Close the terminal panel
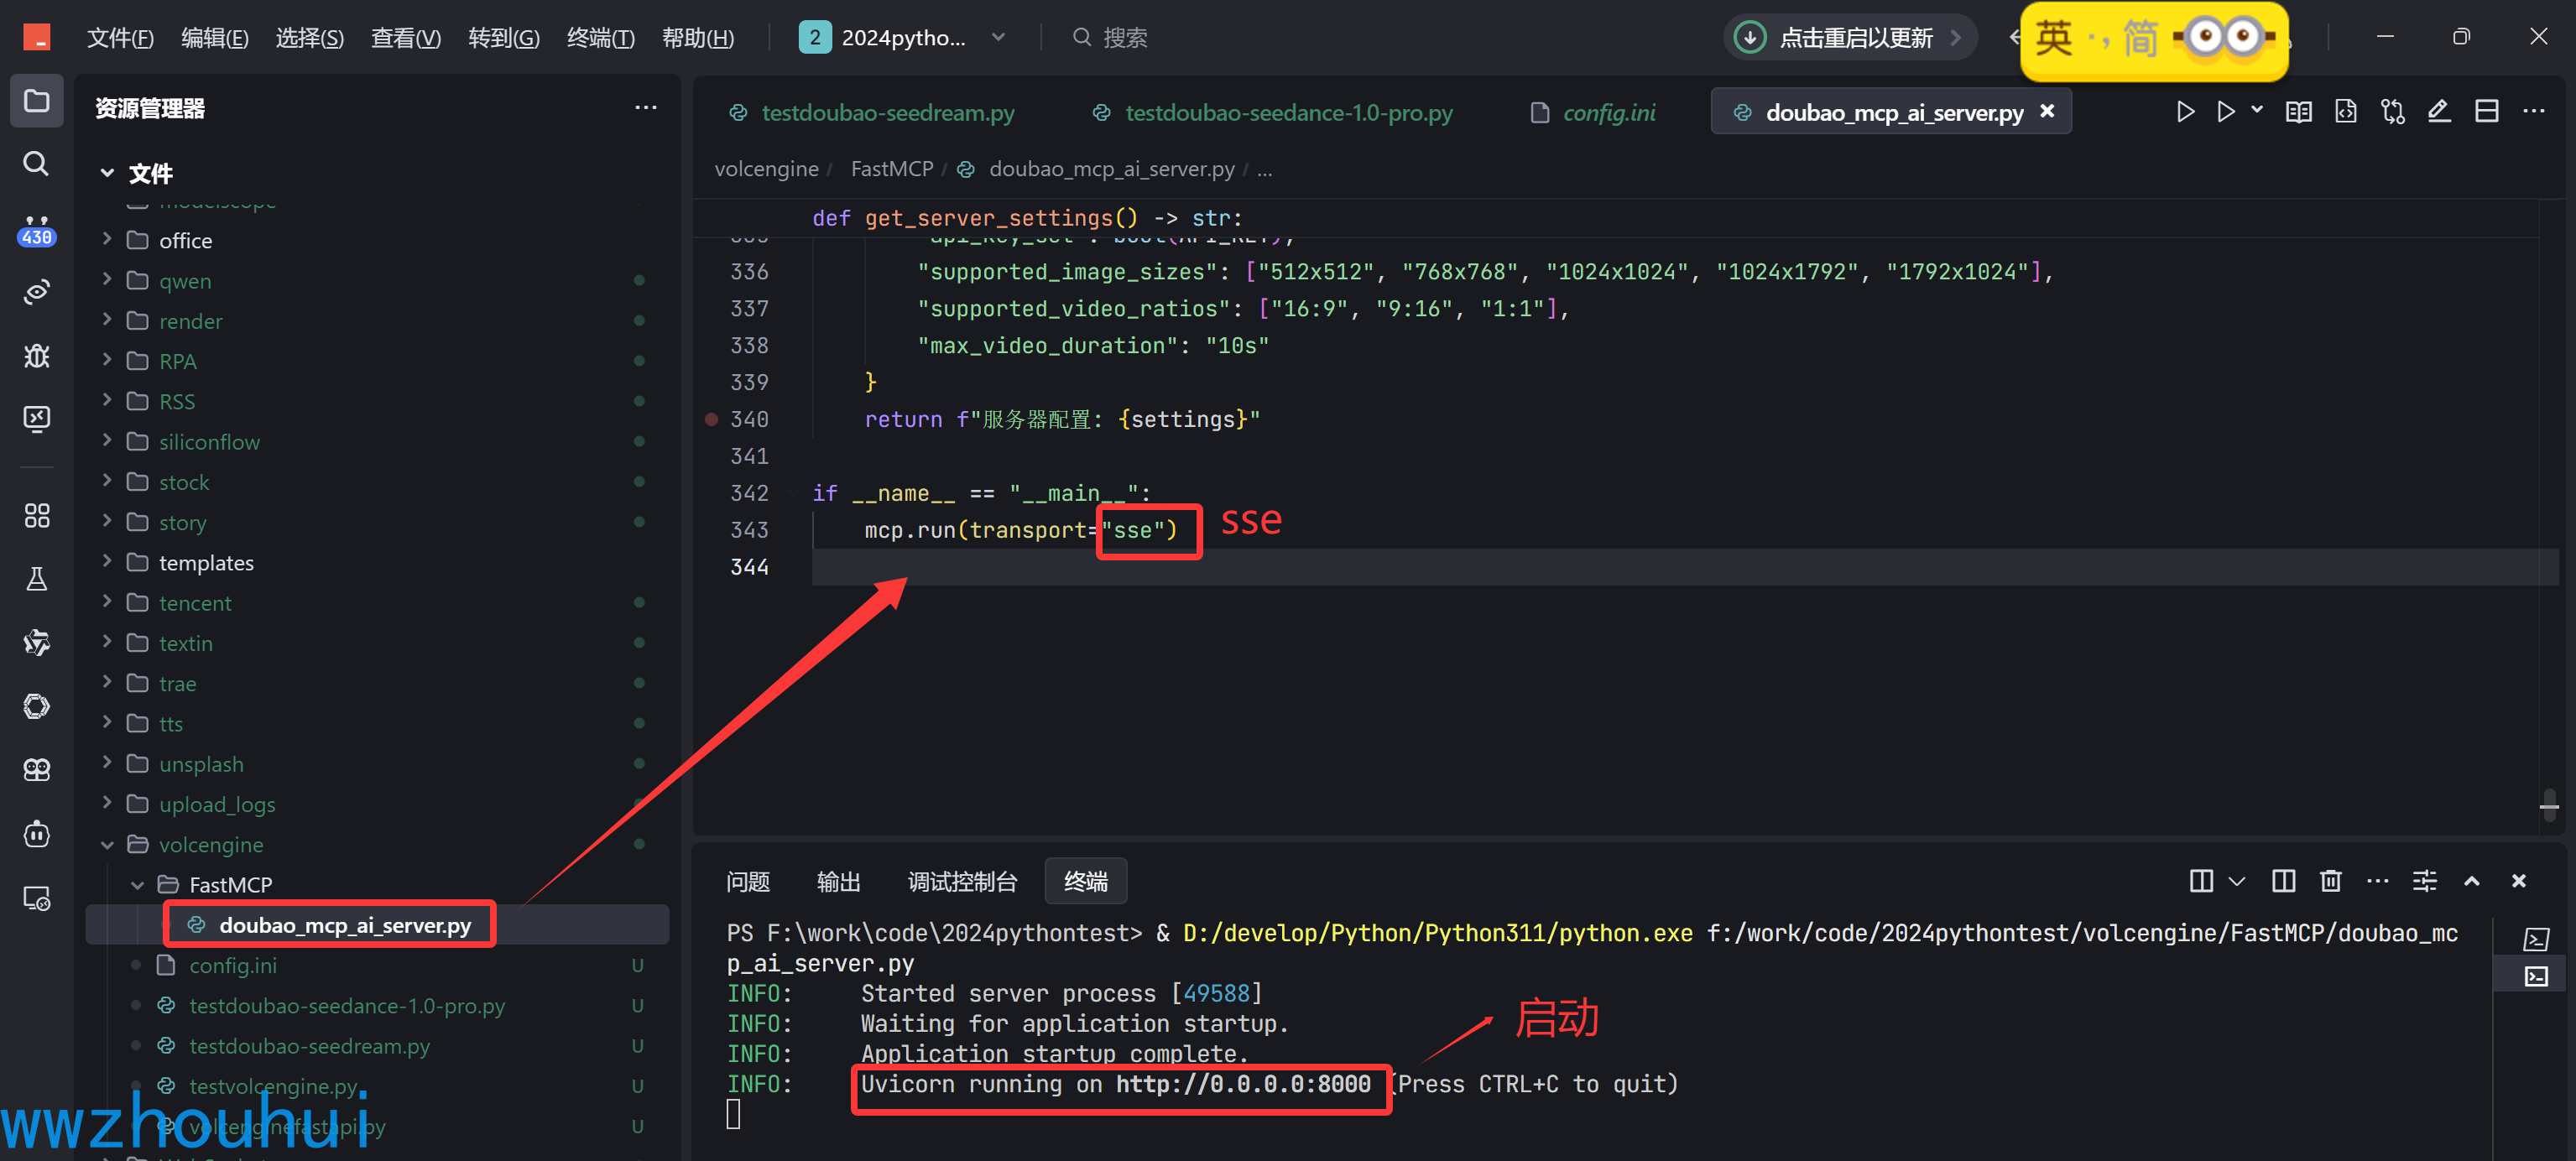This screenshot has height=1161, width=2576. point(2518,881)
